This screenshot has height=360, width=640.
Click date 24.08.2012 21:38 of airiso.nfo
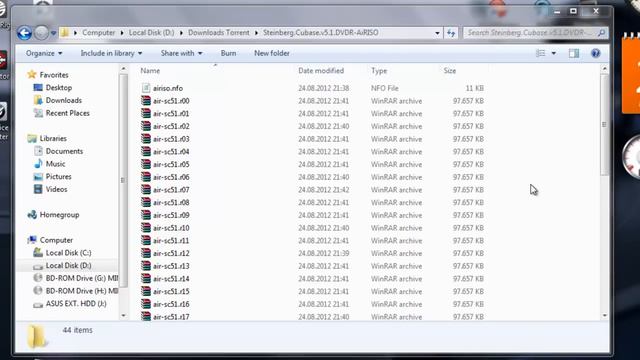point(323,88)
